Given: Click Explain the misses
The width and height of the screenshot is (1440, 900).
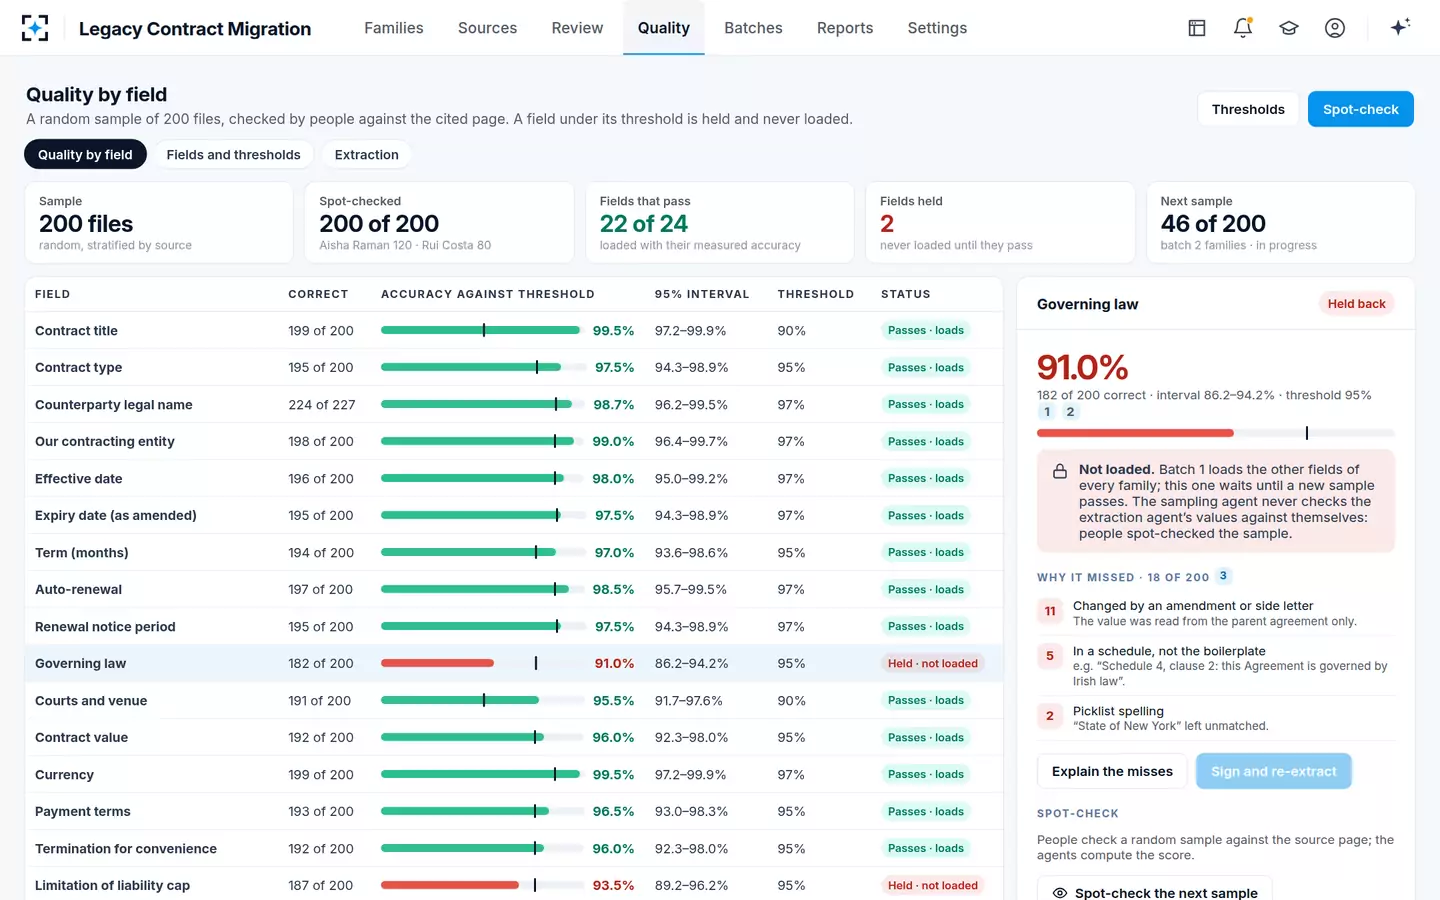Looking at the screenshot, I should pos(1112,771).
